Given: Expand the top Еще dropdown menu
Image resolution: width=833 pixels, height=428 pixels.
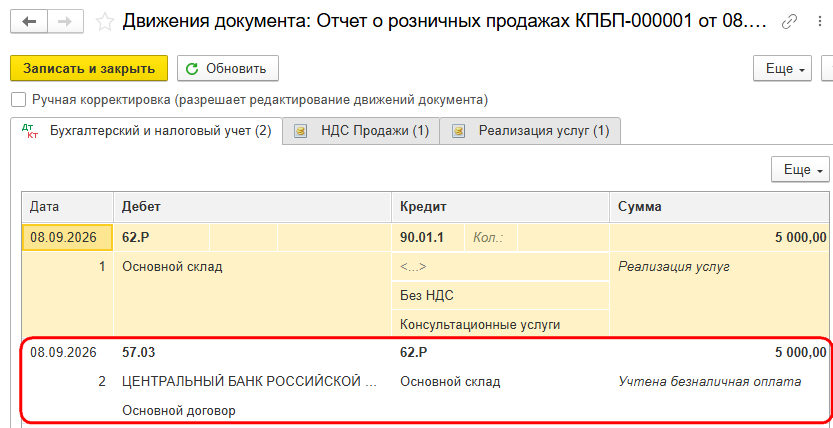Looking at the screenshot, I should pyautogui.click(x=782, y=69).
